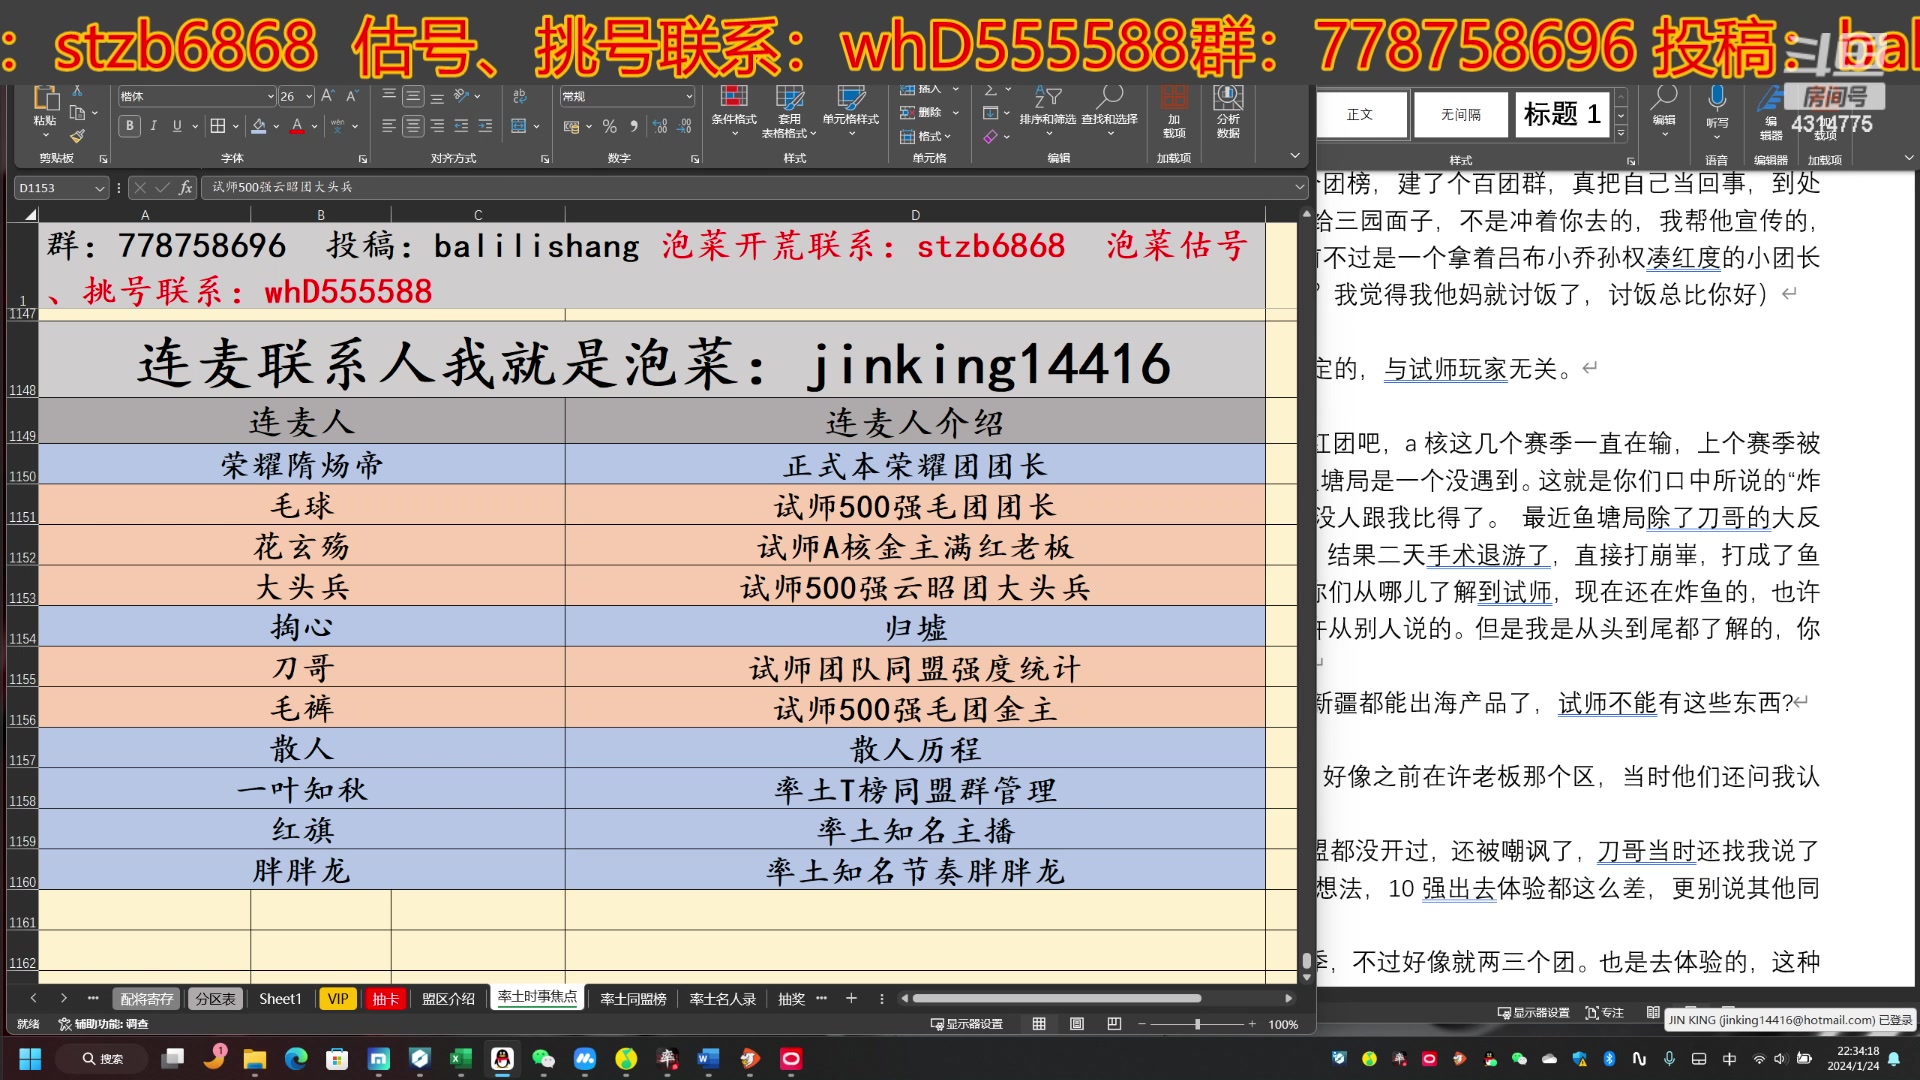This screenshot has height=1080, width=1920.
Task: Click cell containing 毛球
Action: (x=301, y=506)
